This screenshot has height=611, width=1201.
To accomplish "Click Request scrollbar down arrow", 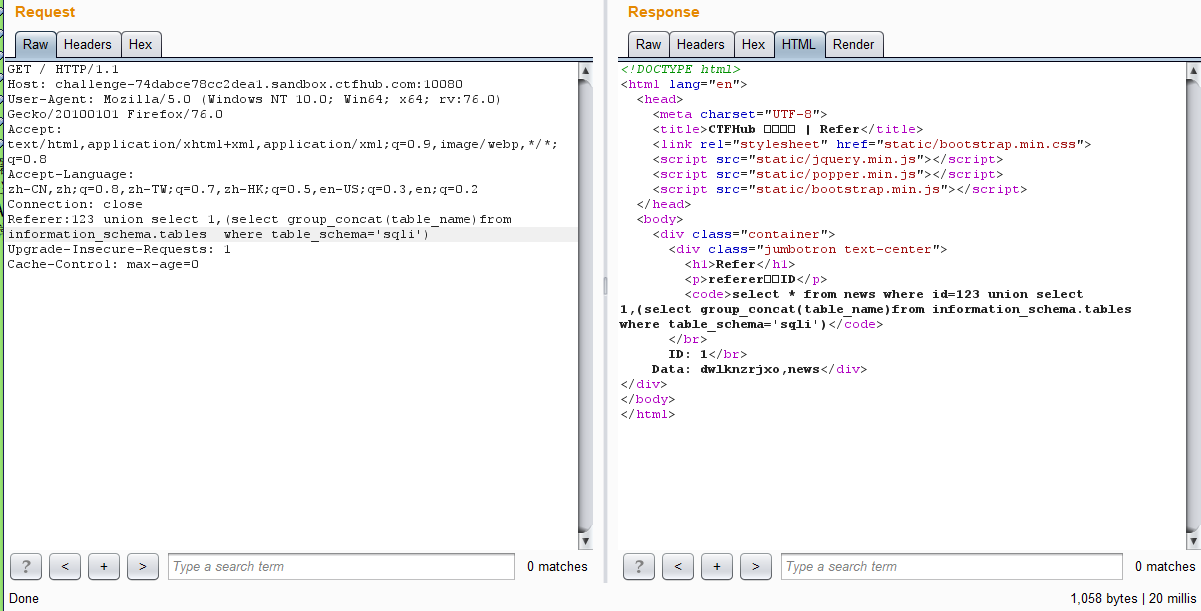I will click(586, 541).
